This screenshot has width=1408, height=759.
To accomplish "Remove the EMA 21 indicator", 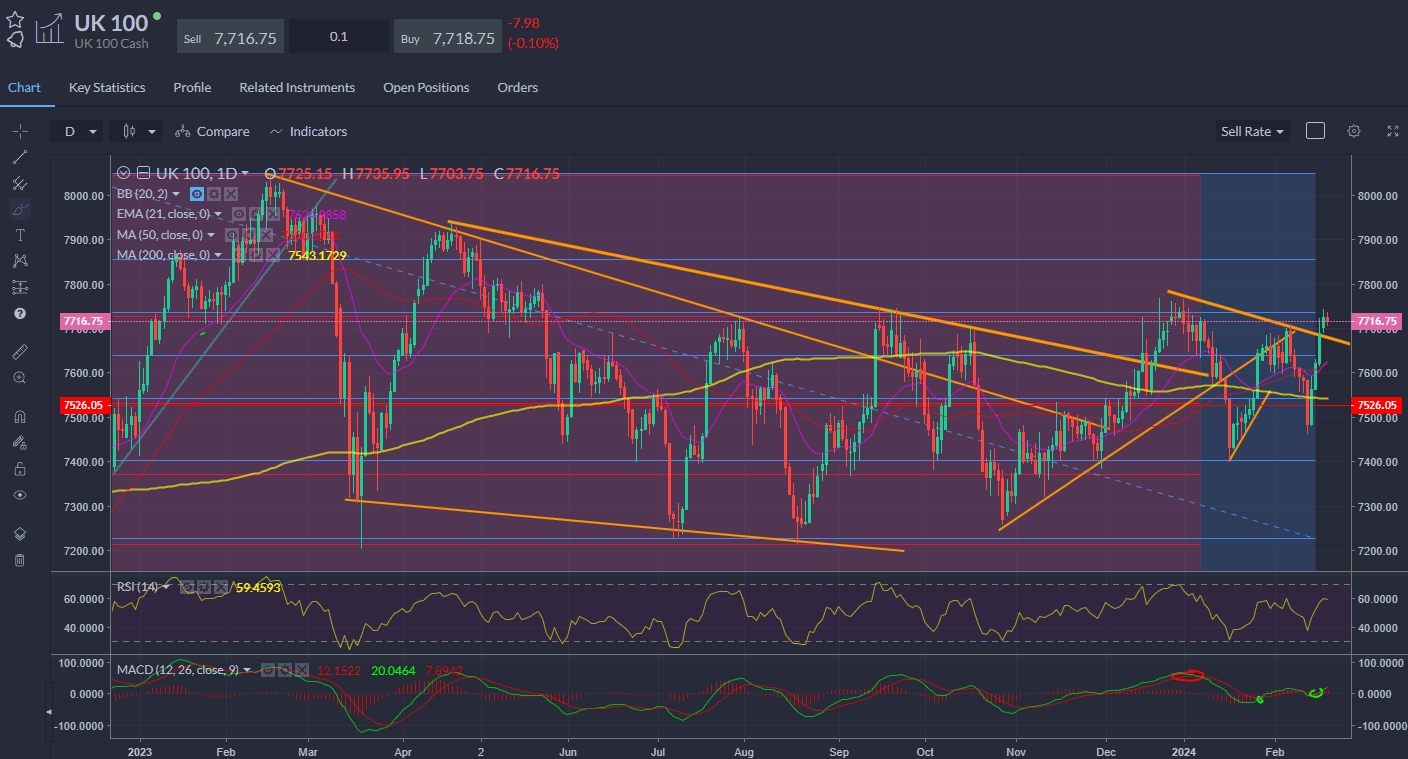I will pos(273,214).
